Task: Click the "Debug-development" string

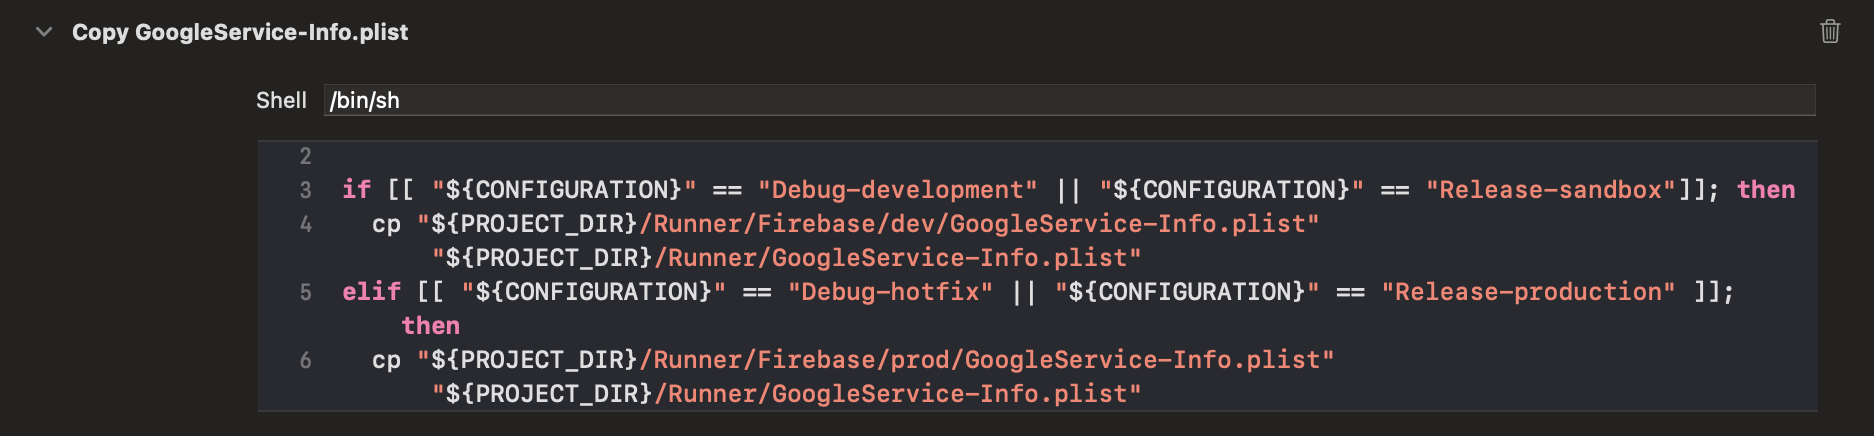Action: pyautogui.click(x=897, y=190)
